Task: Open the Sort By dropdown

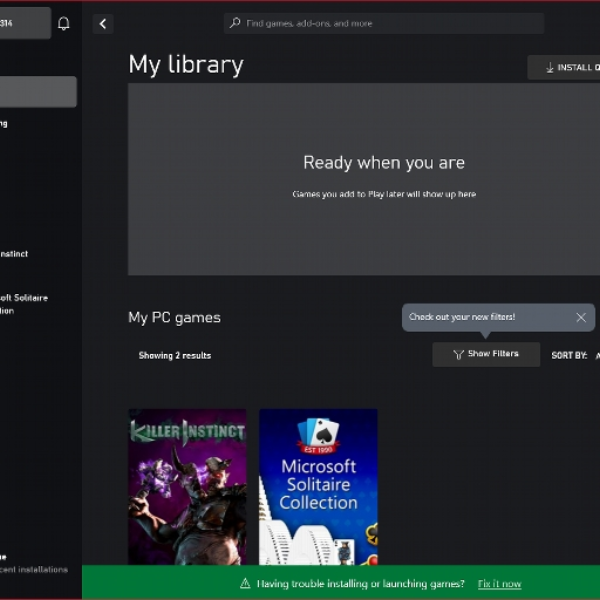Action: [575, 355]
